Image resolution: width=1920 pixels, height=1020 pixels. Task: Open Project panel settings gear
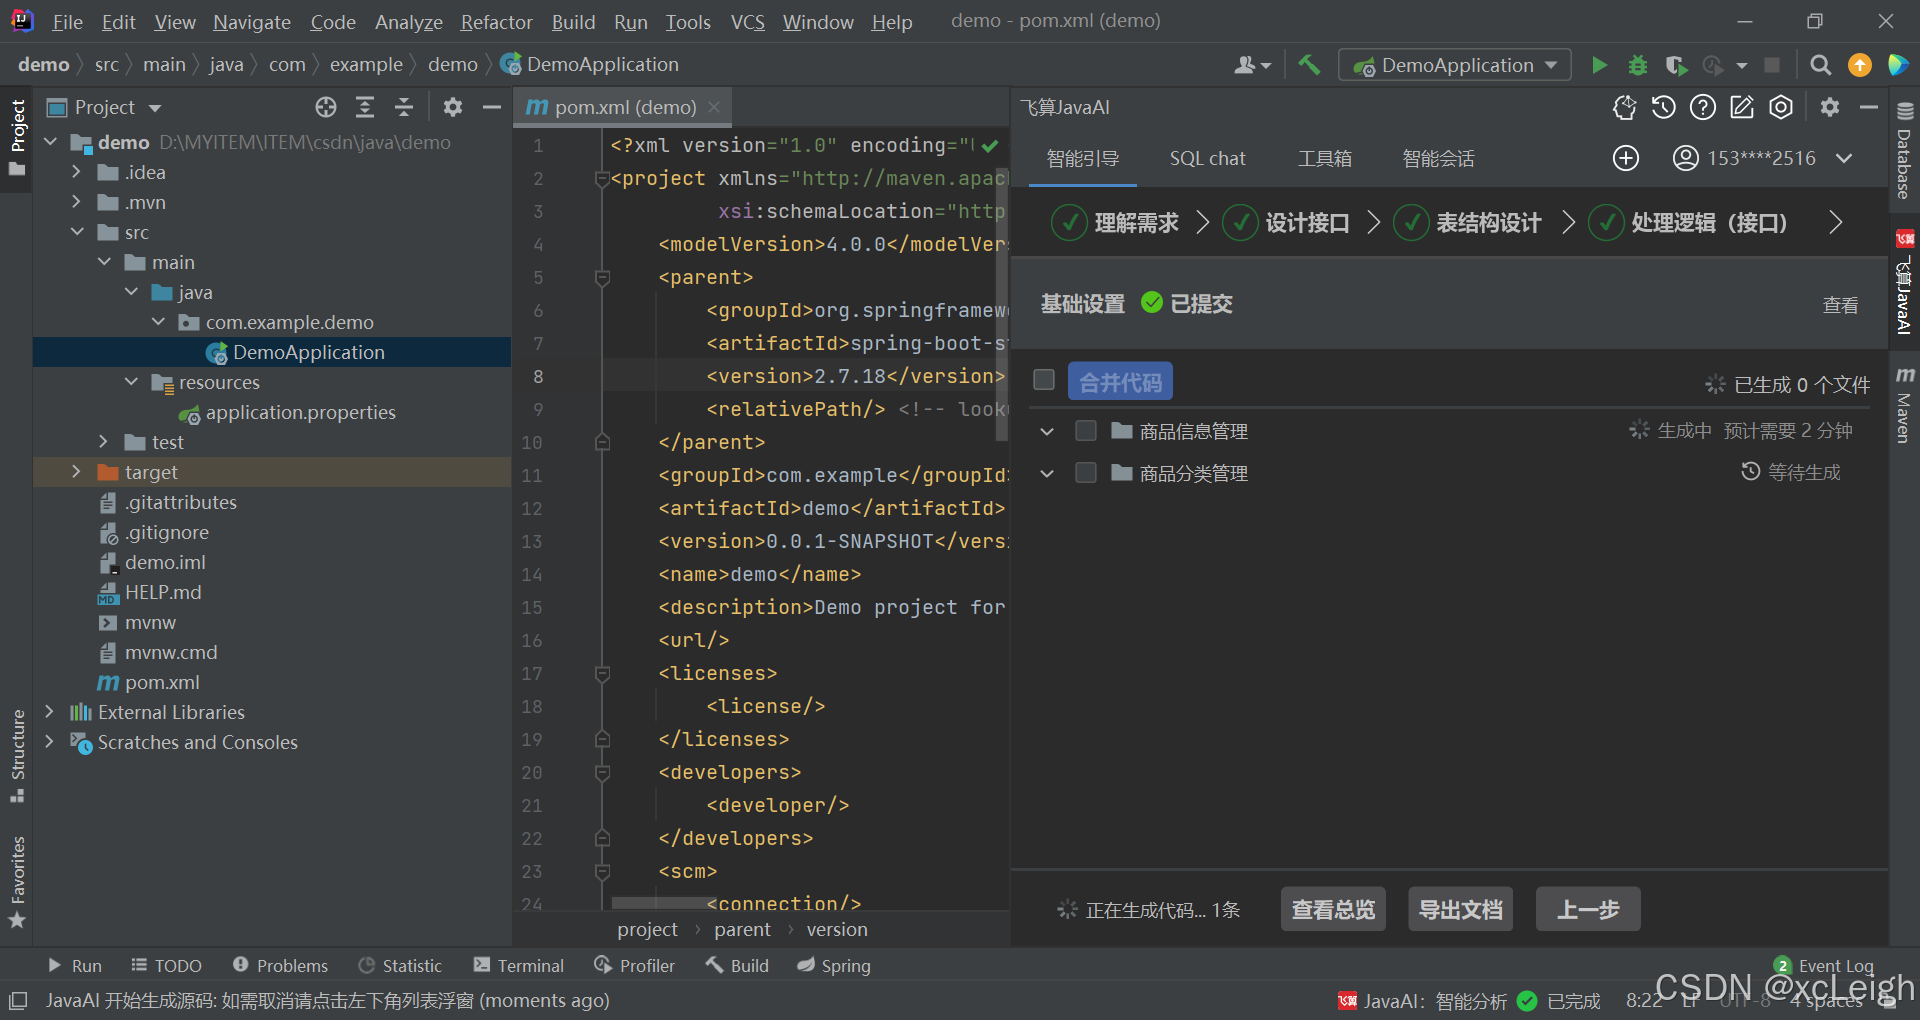[x=453, y=107]
